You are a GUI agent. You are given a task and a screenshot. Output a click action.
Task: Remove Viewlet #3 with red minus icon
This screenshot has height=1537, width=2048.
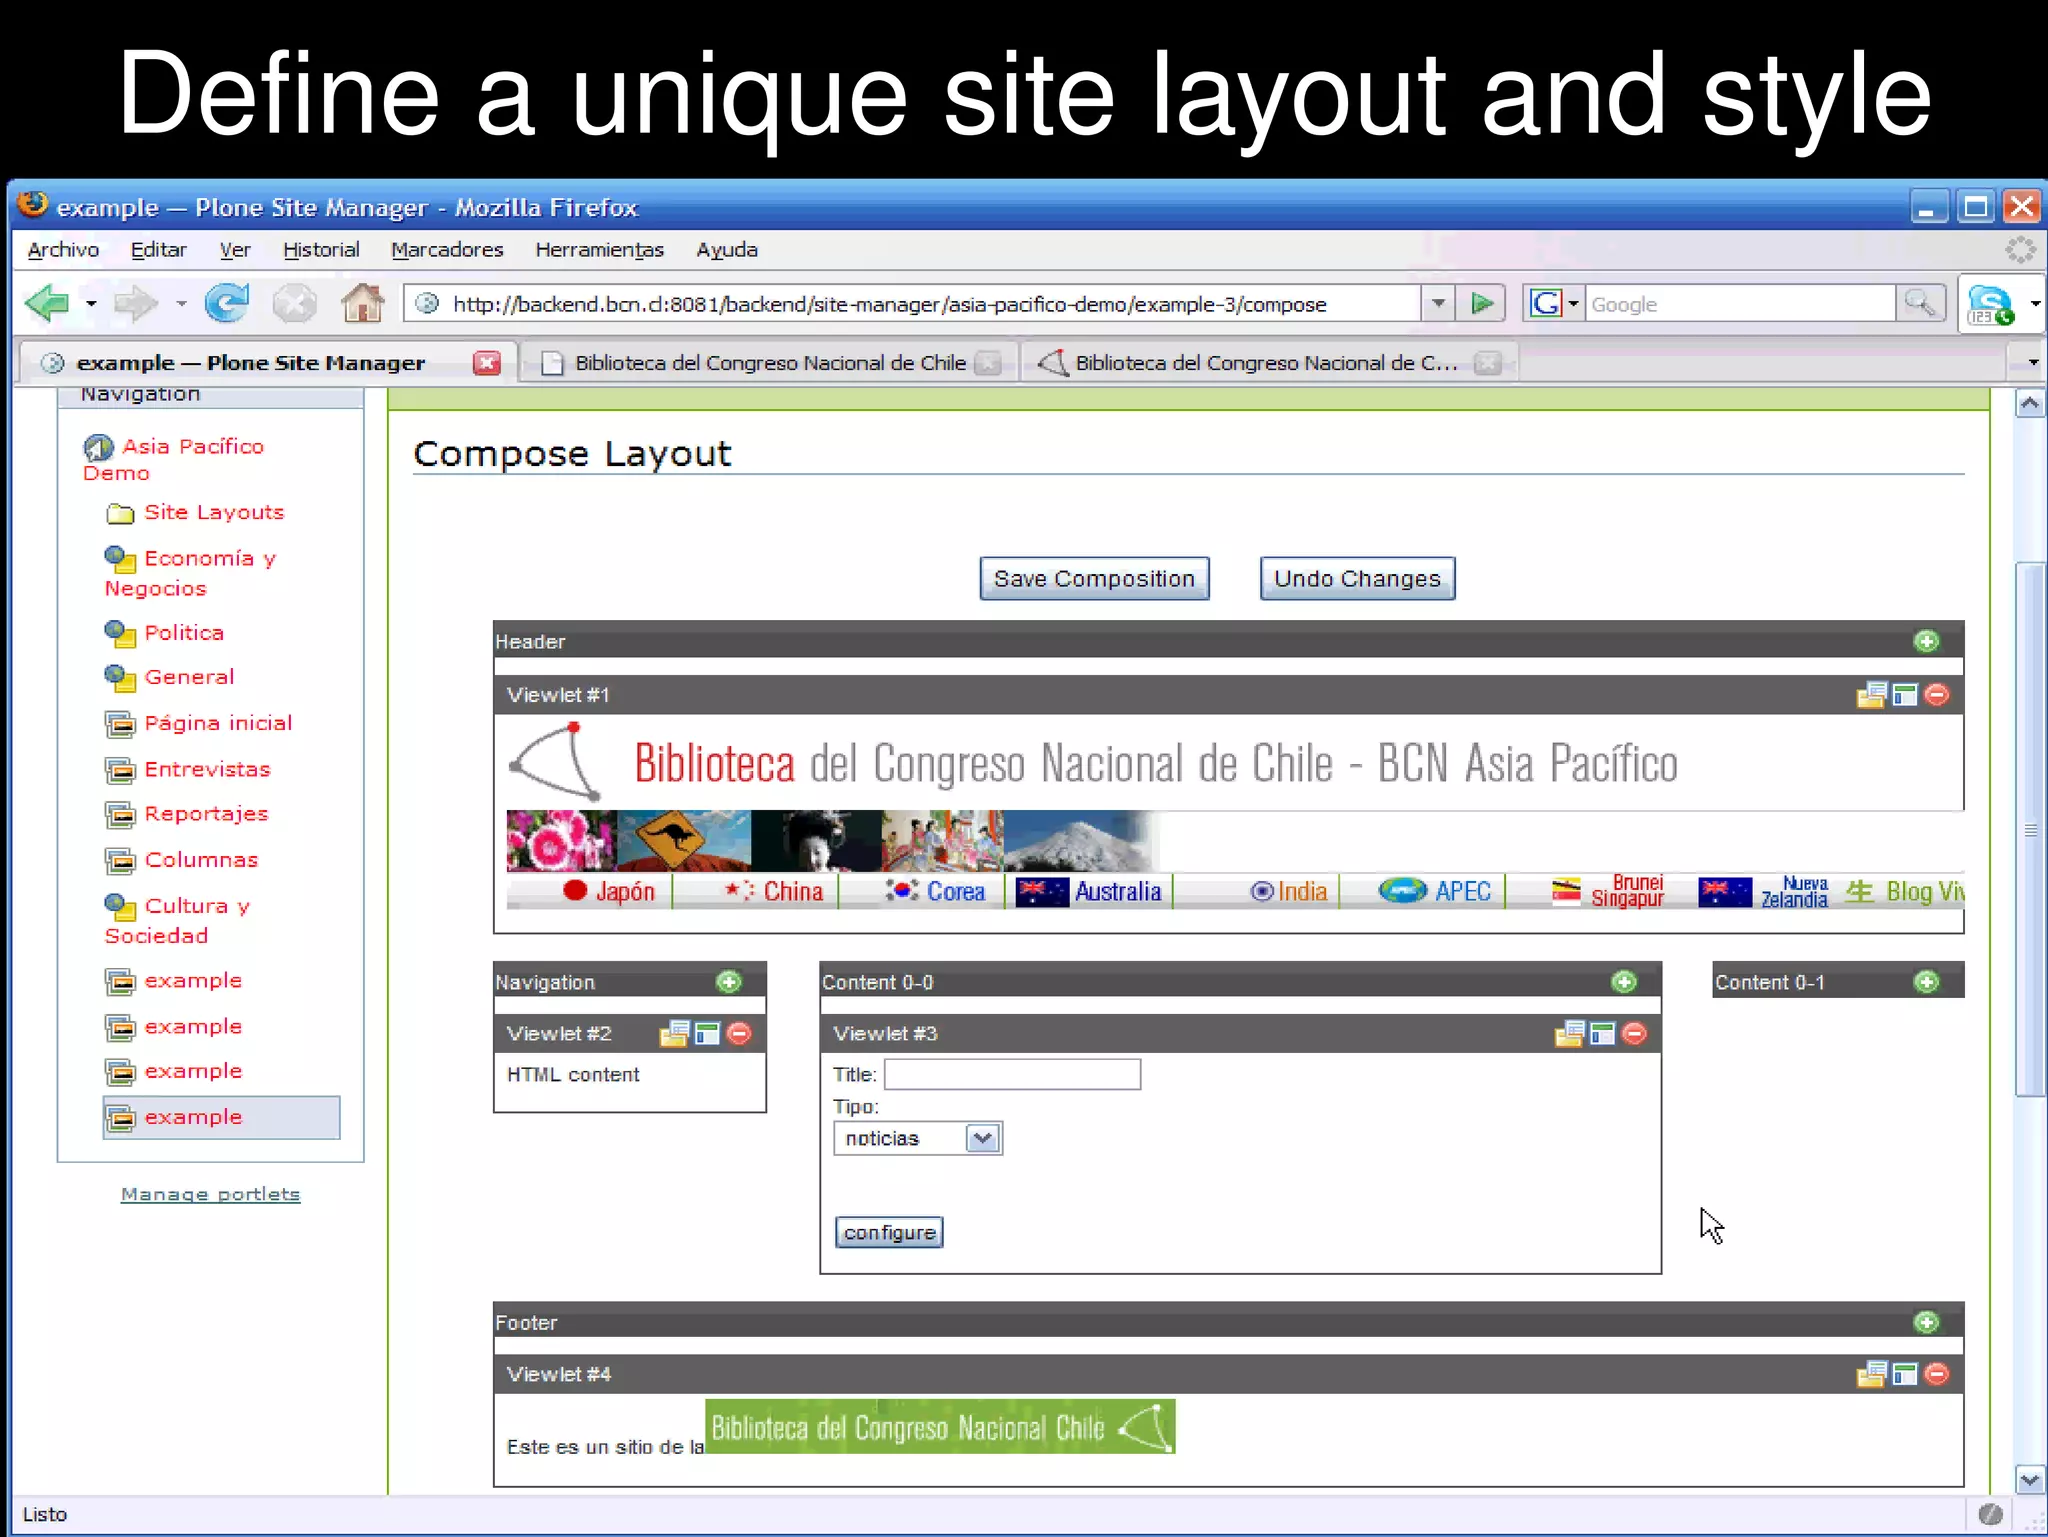tap(1634, 1034)
